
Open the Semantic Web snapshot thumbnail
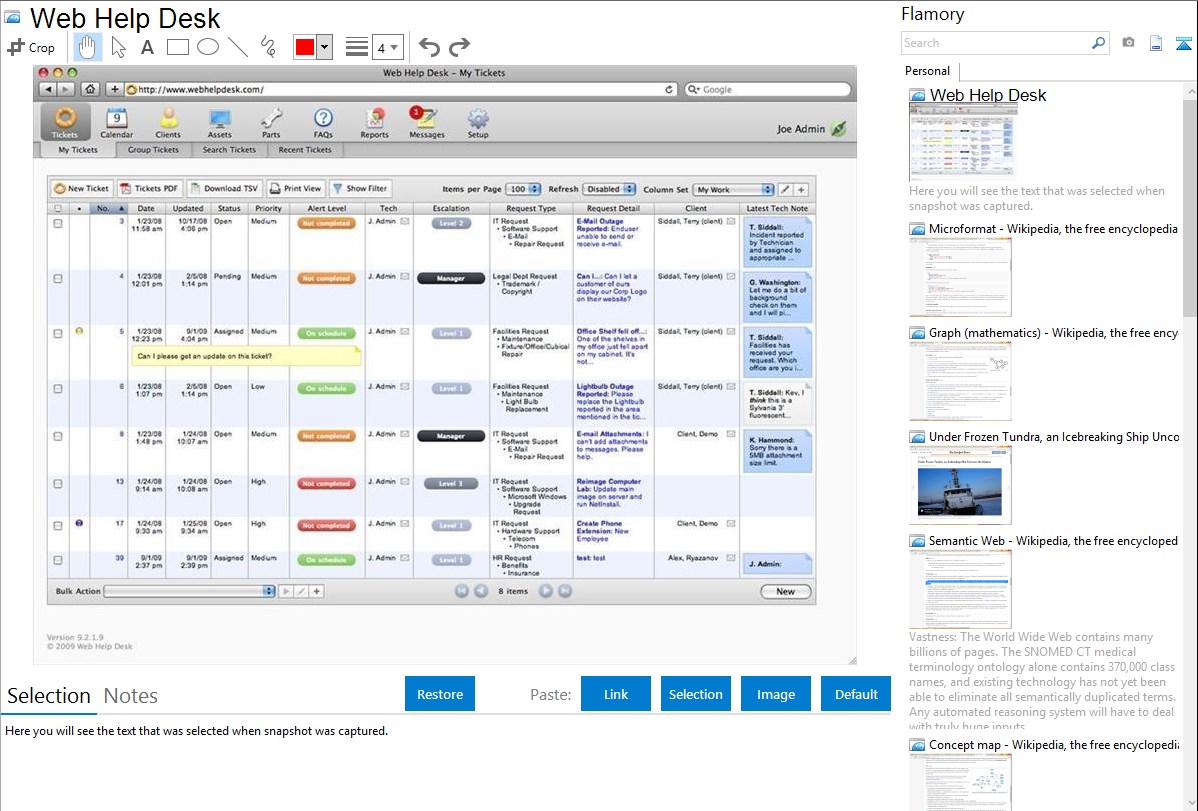click(960, 588)
